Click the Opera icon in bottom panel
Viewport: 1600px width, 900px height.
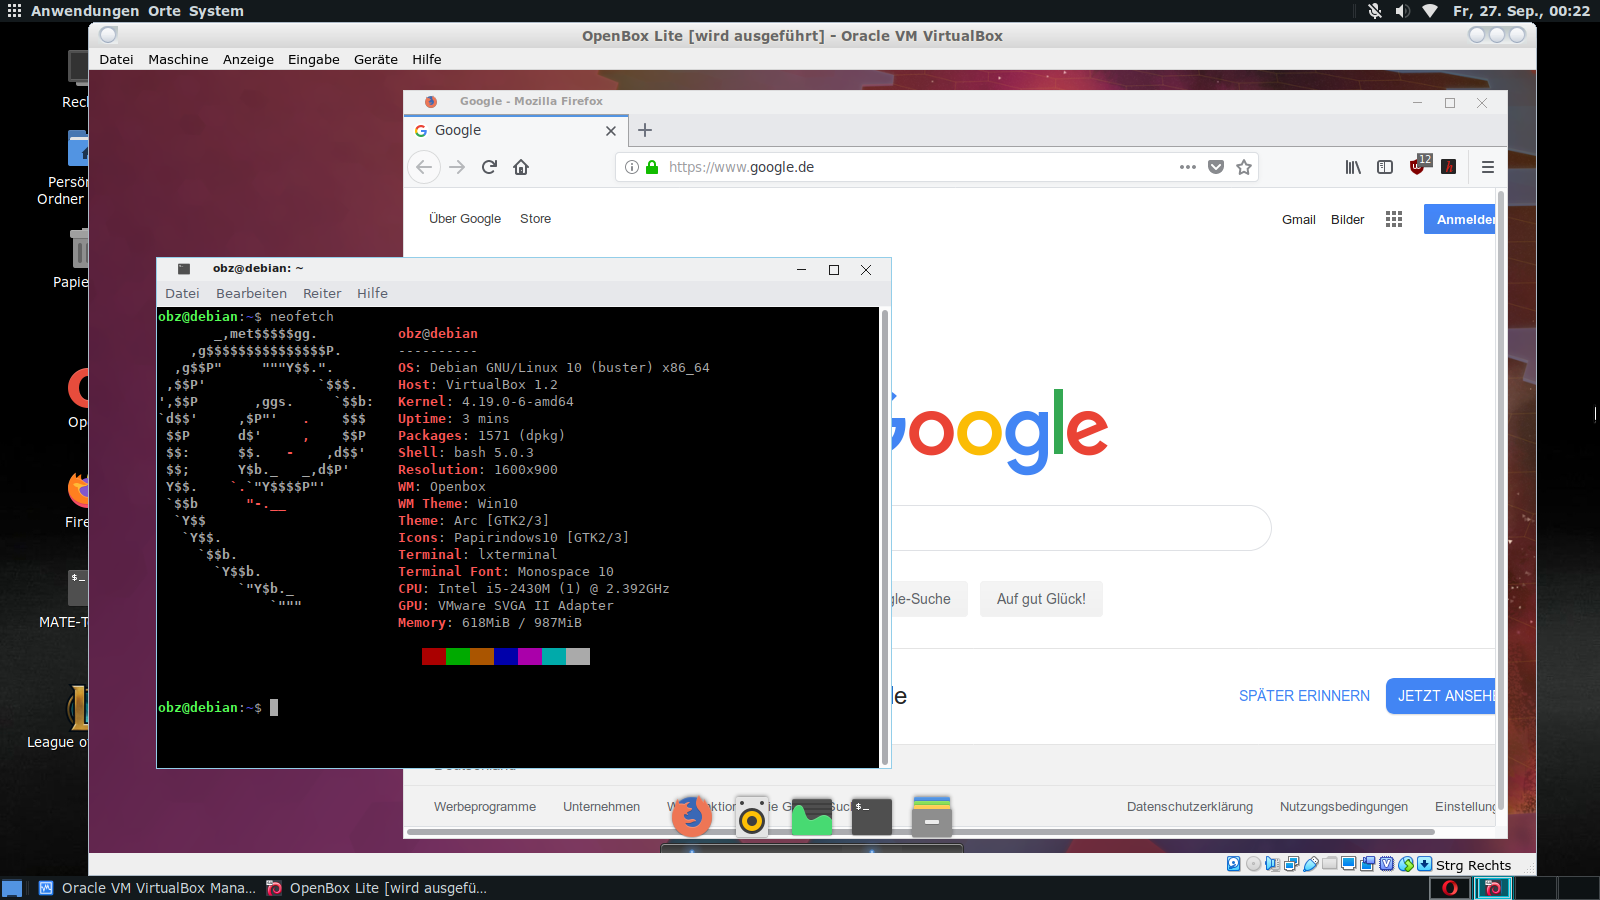point(1450,888)
